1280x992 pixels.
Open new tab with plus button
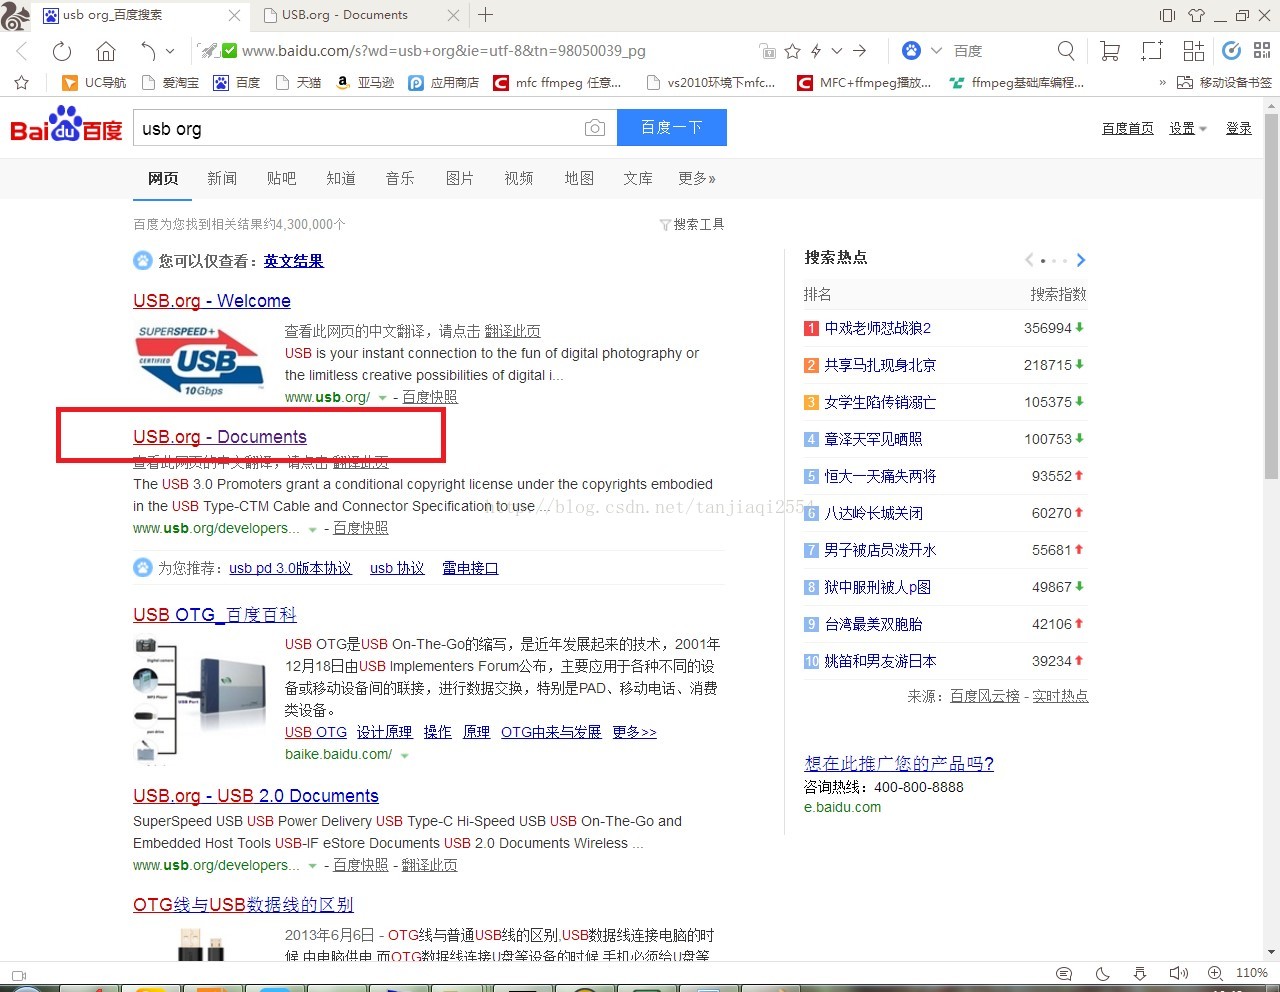pyautogui.click(x=486, y=15)
